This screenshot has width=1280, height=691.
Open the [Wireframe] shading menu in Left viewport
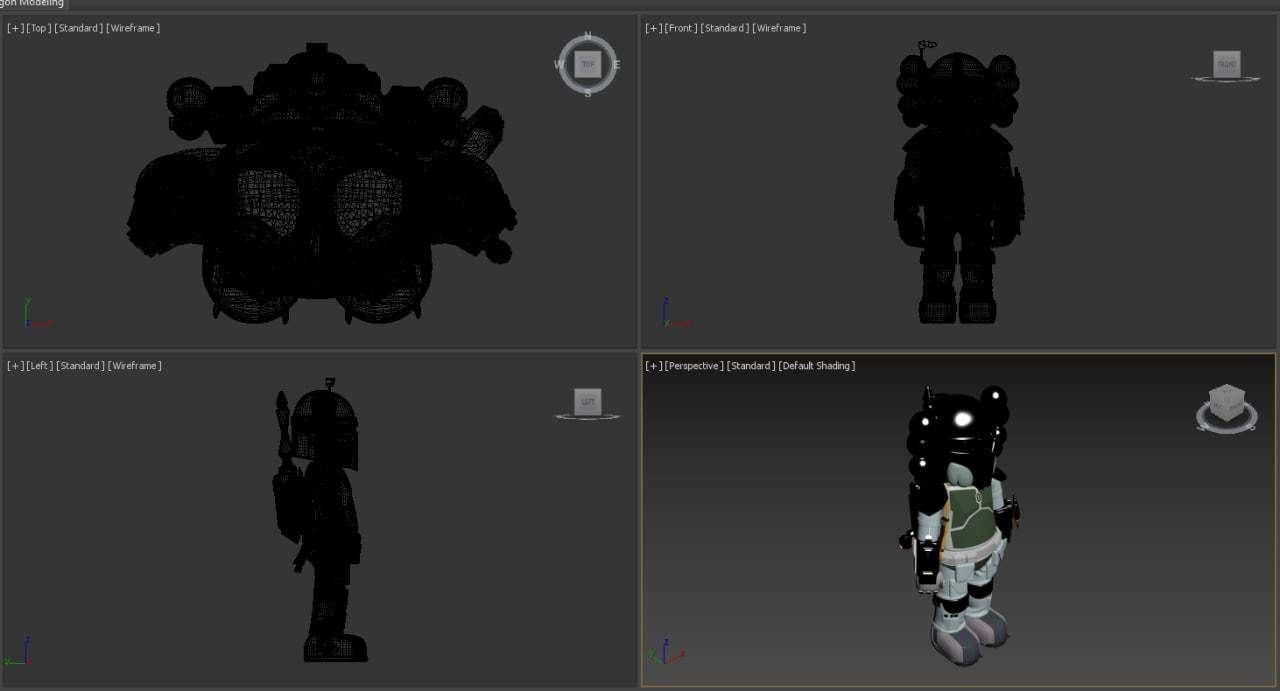pyautogui.click(x=135, y=366)
